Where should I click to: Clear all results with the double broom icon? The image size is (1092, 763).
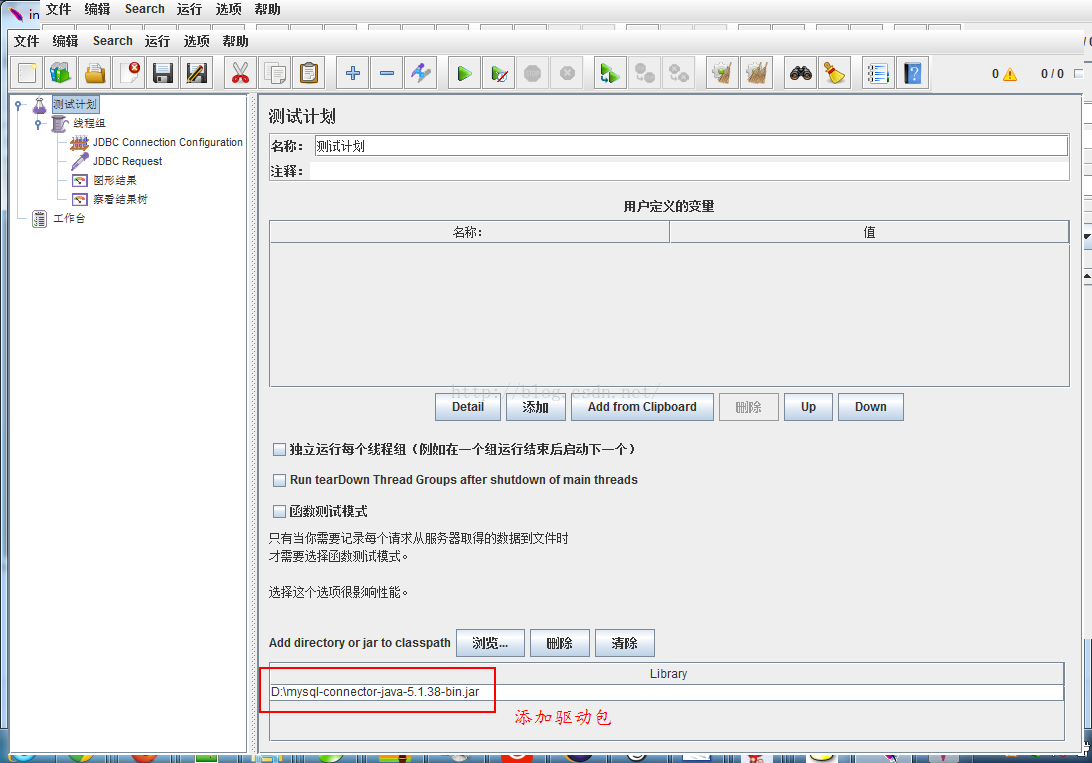757,72
